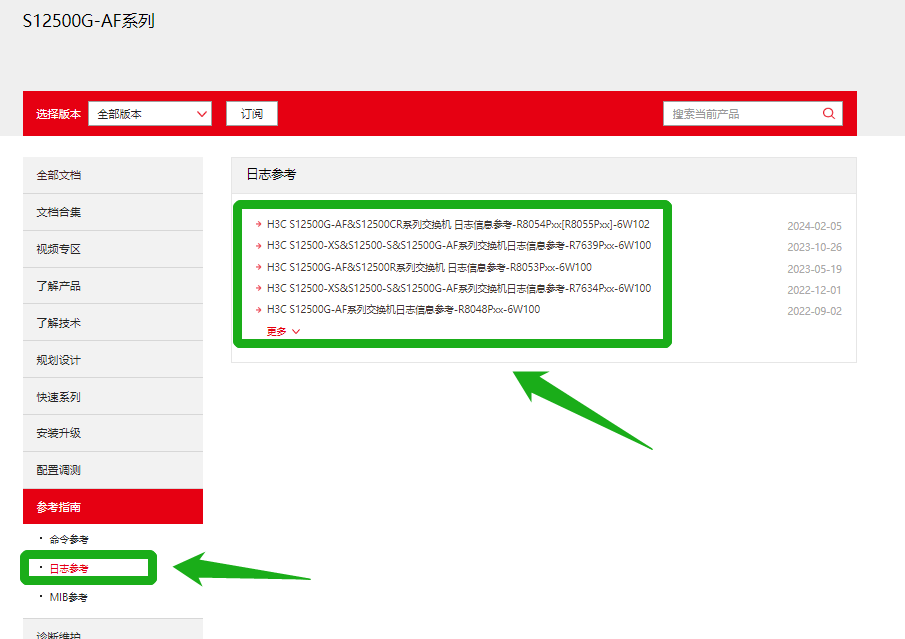Click the S12500G-AF系列 page title
Screen dimensions: 905x639
click(88, 21)
